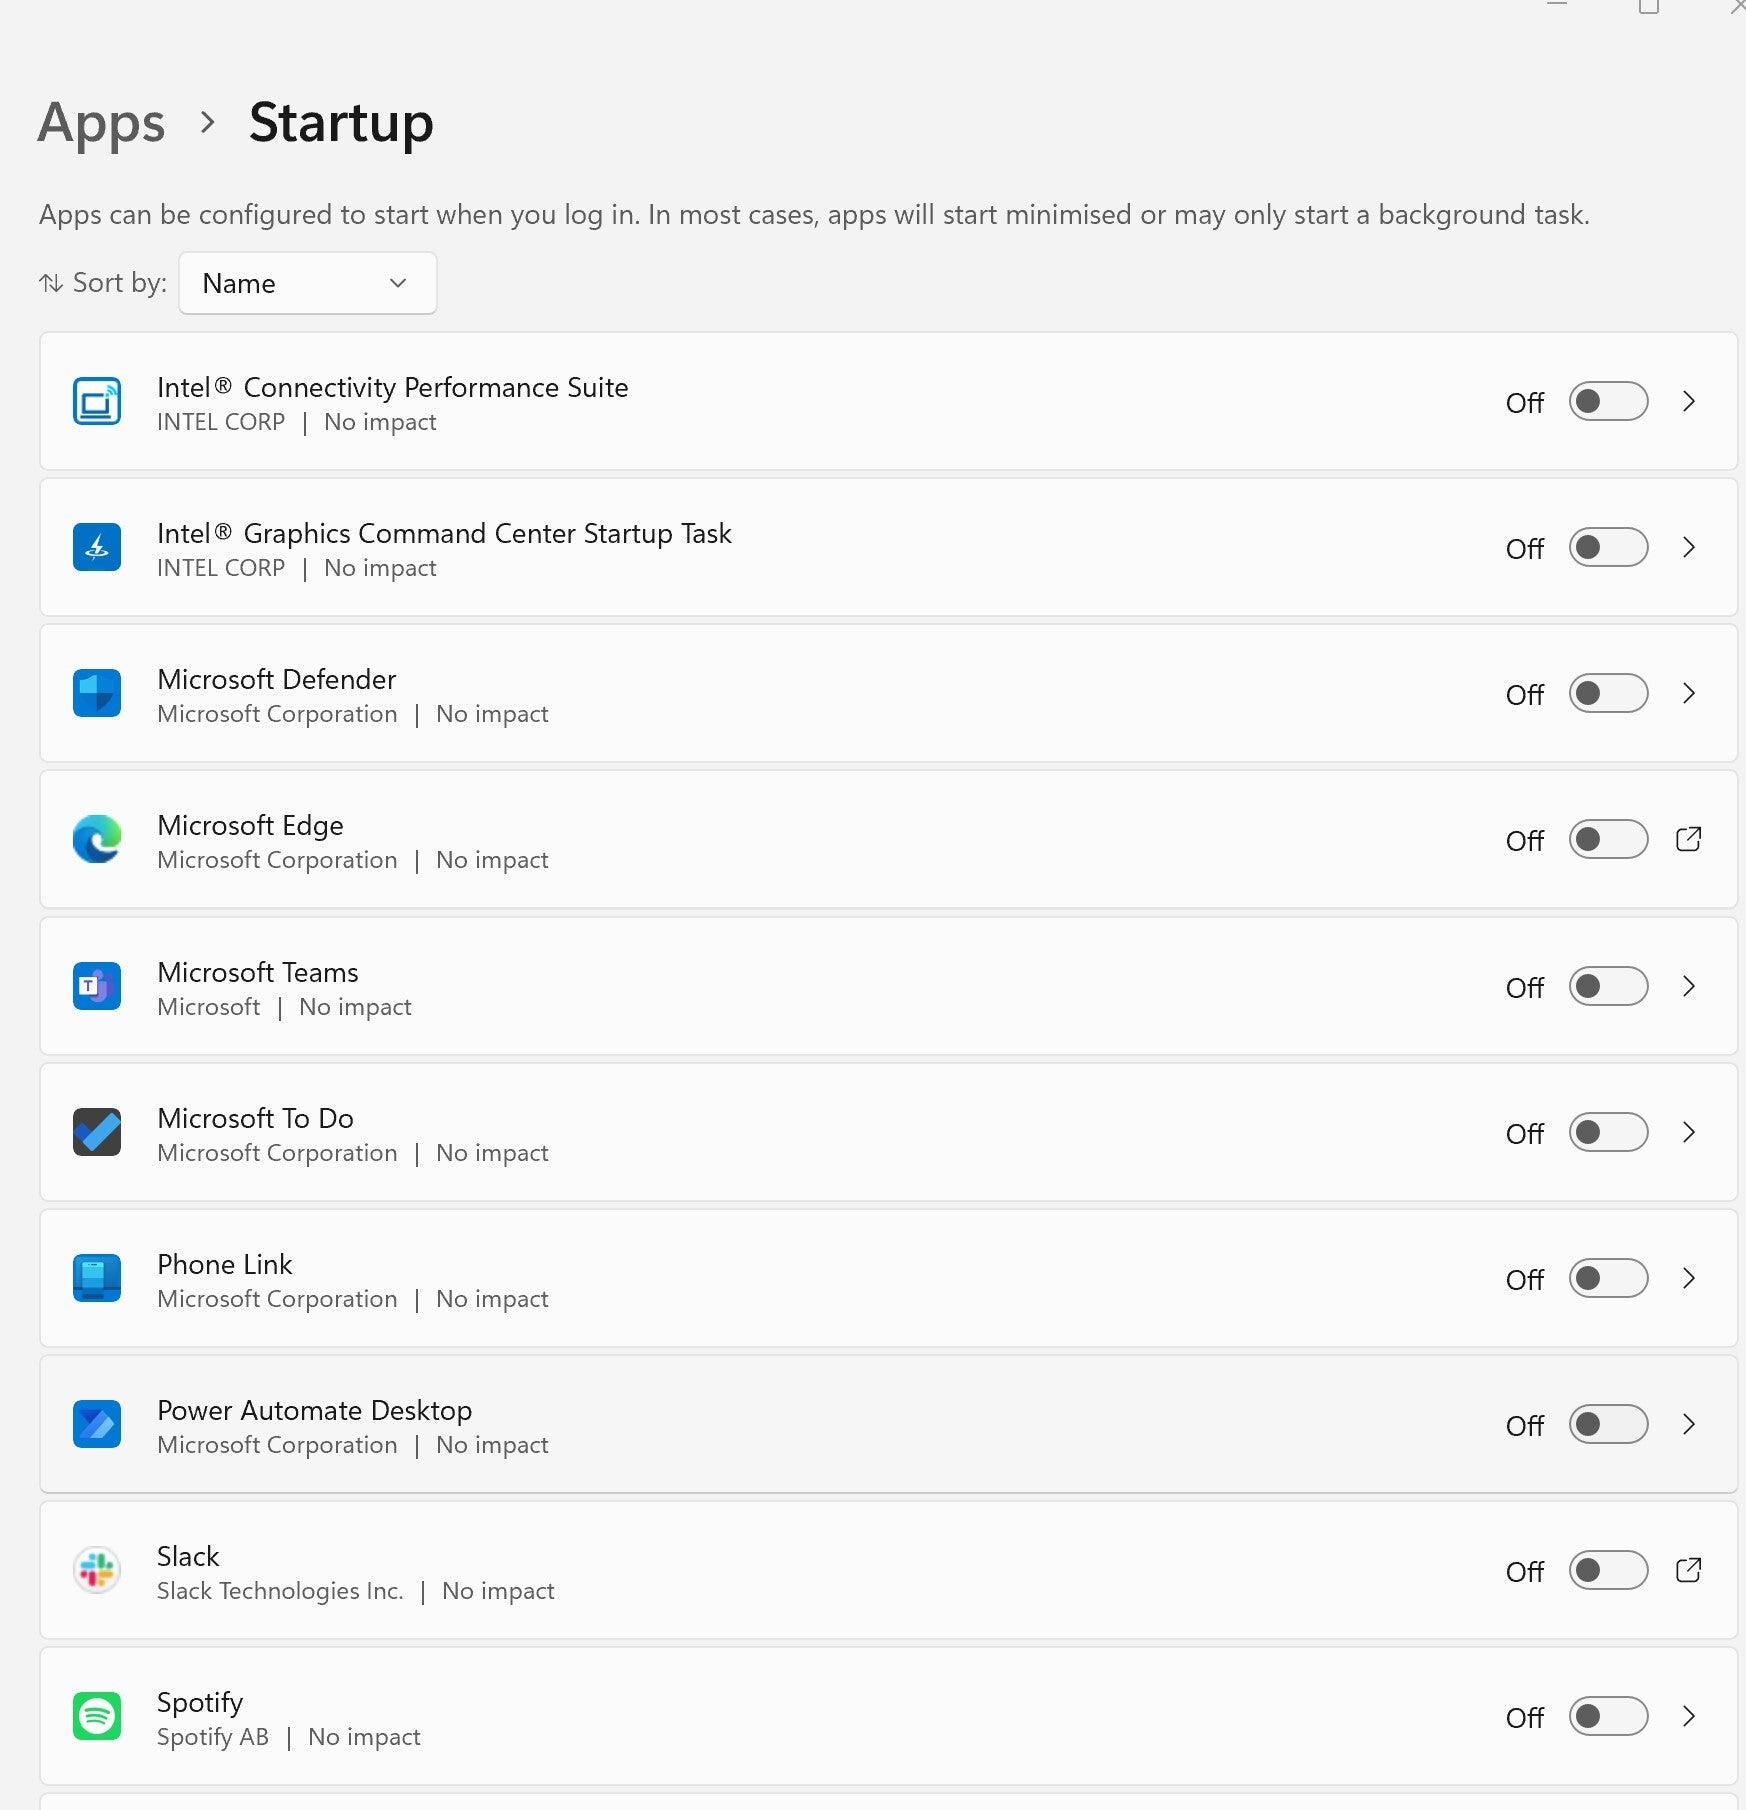Switch on Microsoft To Do startup toggle
The height and width of the screenshot is (1810, 1746).
(1608, 1132)
